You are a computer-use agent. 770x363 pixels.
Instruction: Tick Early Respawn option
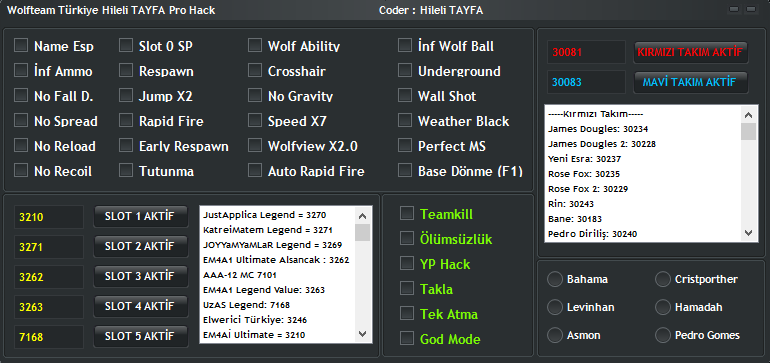click(x=126, y=146)
